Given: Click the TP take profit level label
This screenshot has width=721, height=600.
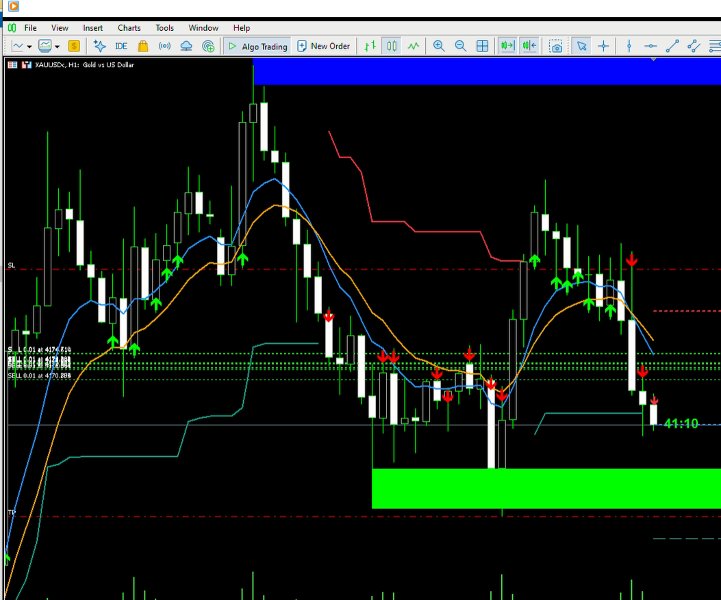Looking at the screenshot, I should tap(12, 512).
